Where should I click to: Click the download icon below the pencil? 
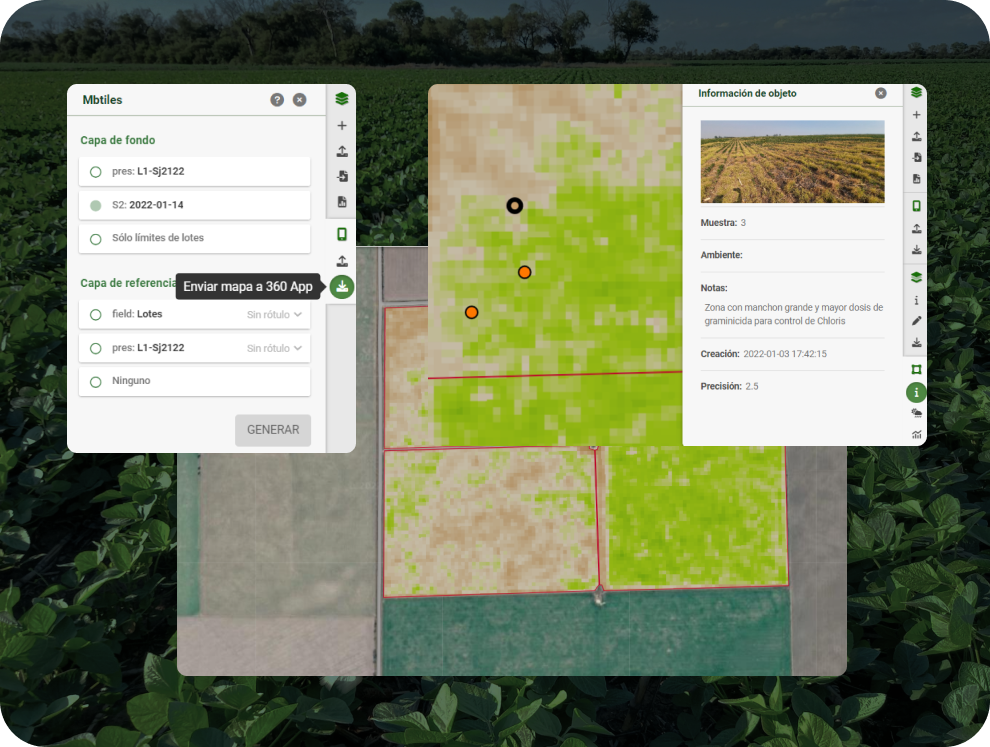click(x=916, y=343)
